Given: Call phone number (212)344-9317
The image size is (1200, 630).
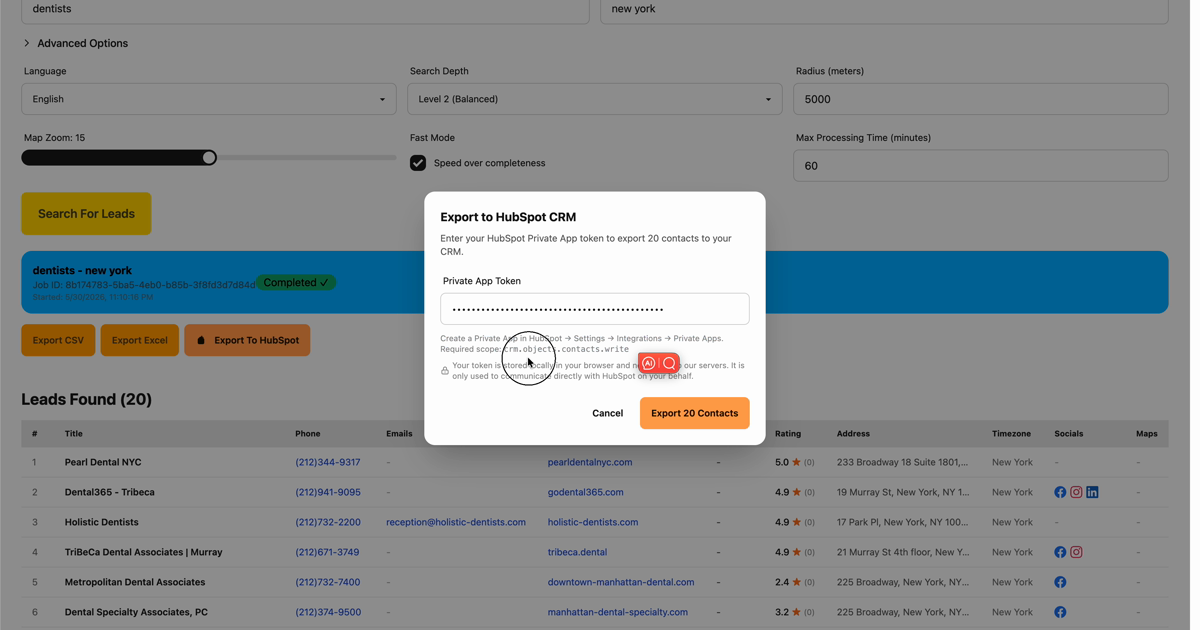Looking at the screenshot, I should tap(328, 462).
